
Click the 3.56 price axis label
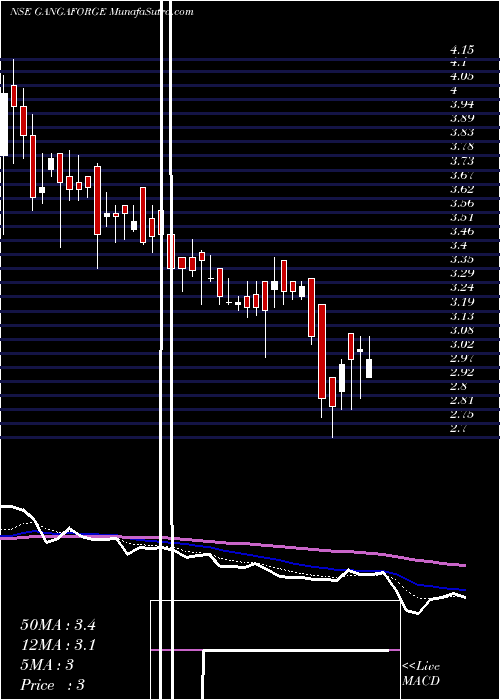462,203
